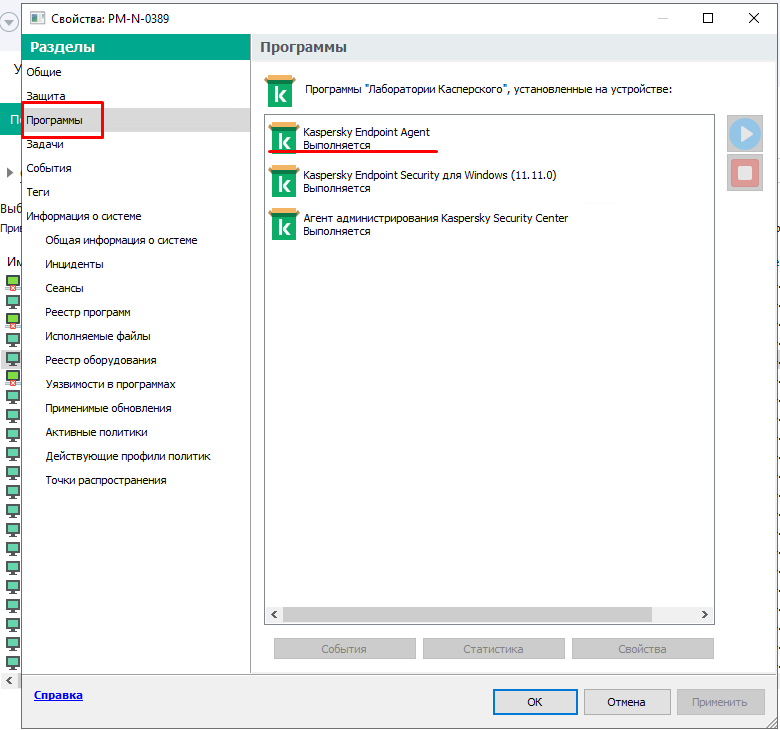
Task: Click the Kaspersky Endpoint Agent icon
Action: point(284,138)
